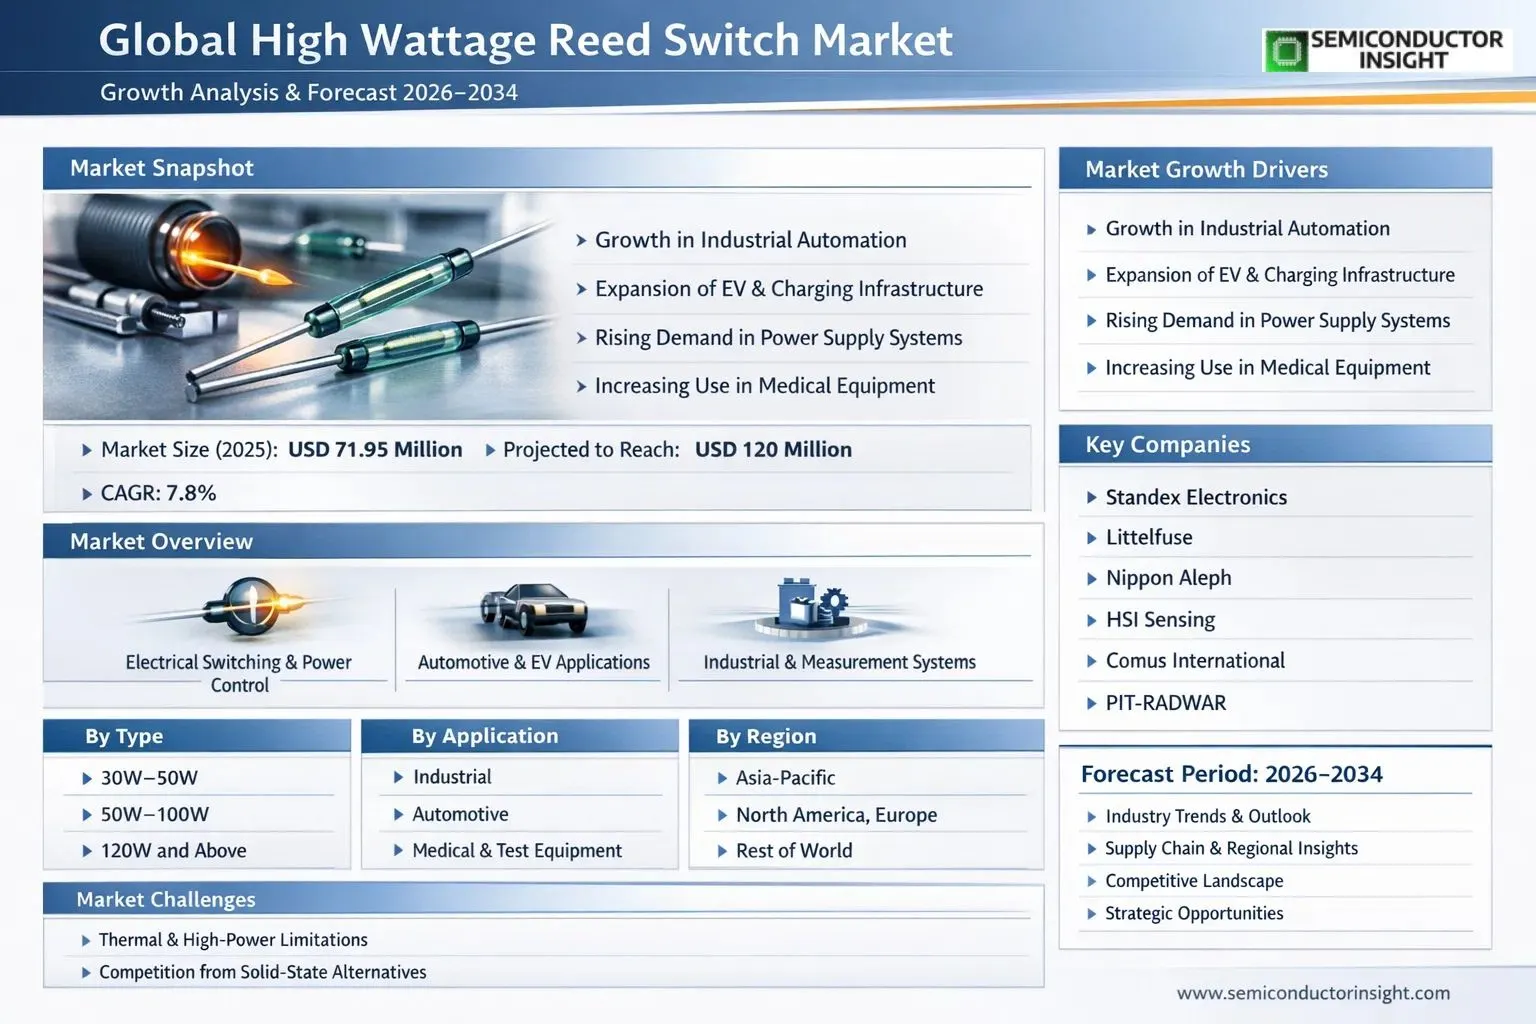1536x1024 pixels.
Task: Click 'Industry Trends & Outlook' item
Action: point(1207,816)
